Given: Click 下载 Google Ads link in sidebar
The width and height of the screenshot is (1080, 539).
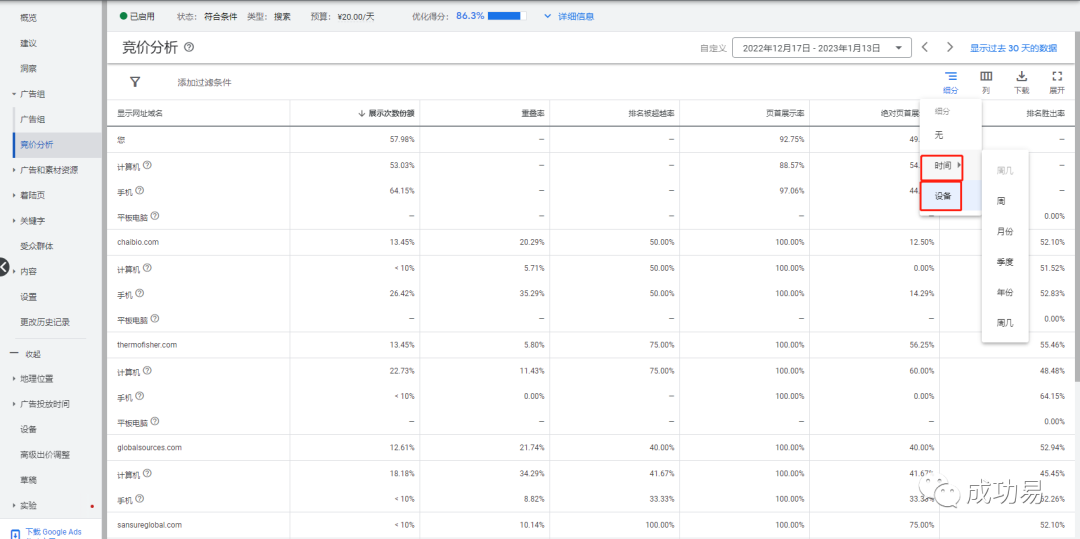Looking at the screenshot, I should point(54,532).
